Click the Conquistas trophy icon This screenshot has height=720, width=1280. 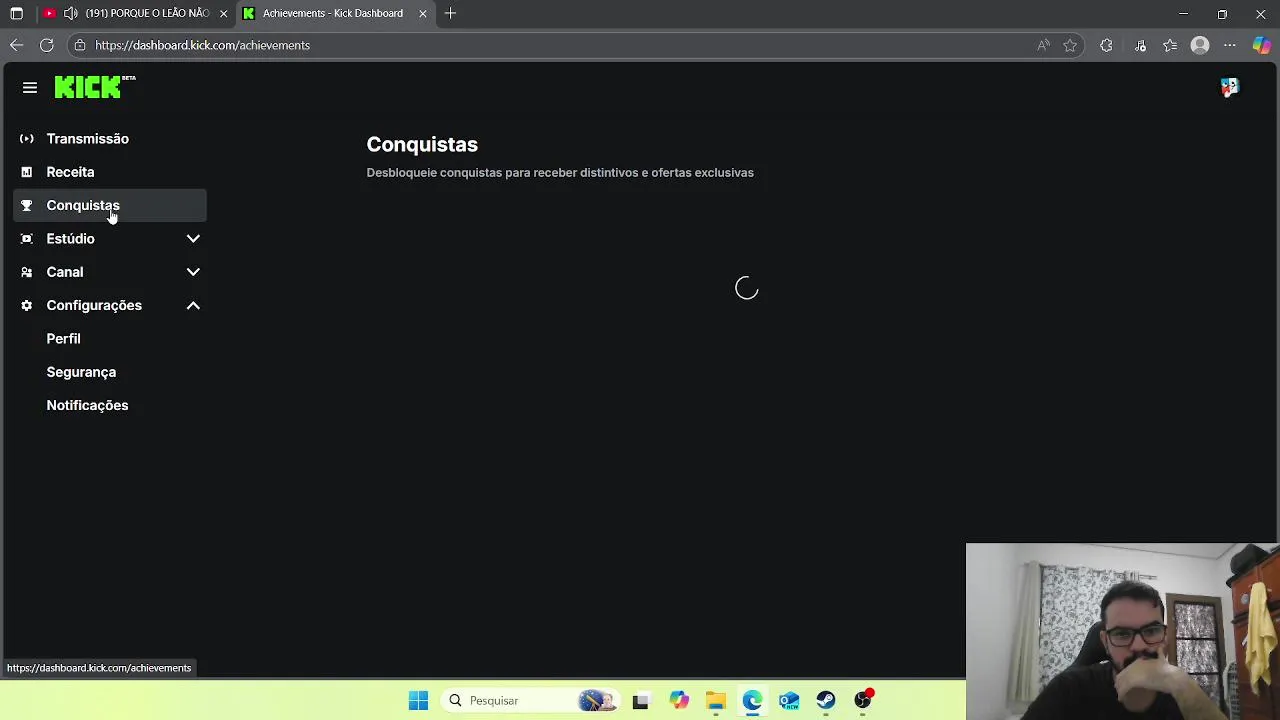27,205
